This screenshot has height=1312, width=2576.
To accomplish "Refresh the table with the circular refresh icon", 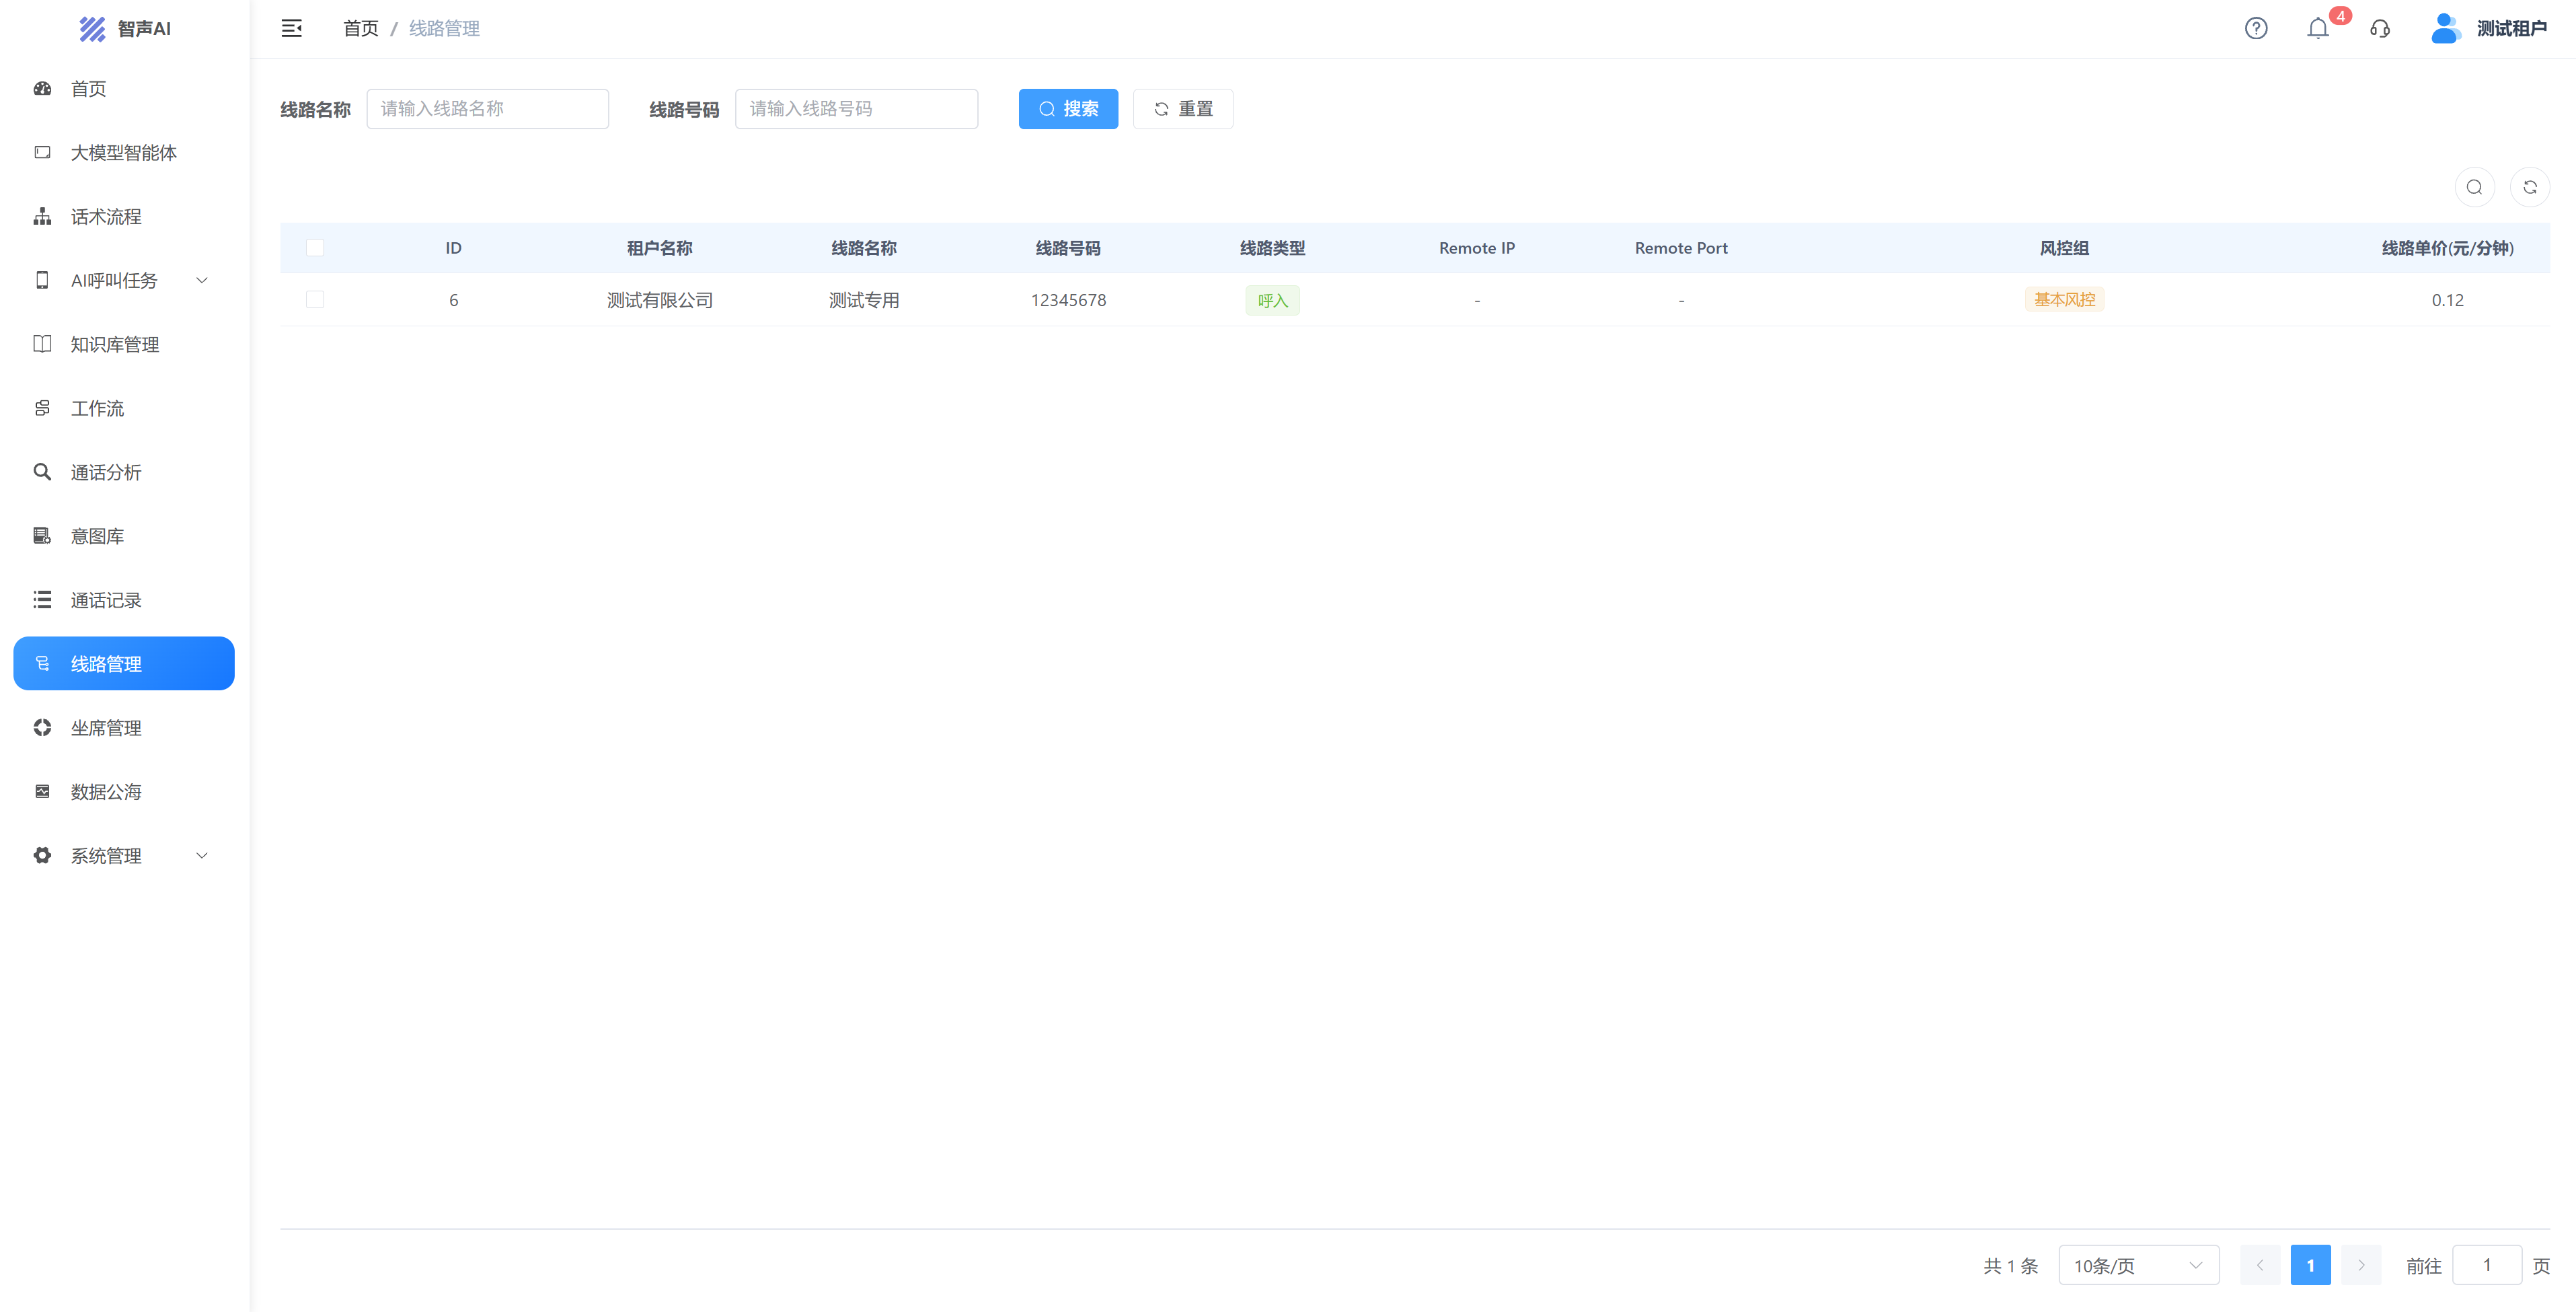I will click(2530, 187).
